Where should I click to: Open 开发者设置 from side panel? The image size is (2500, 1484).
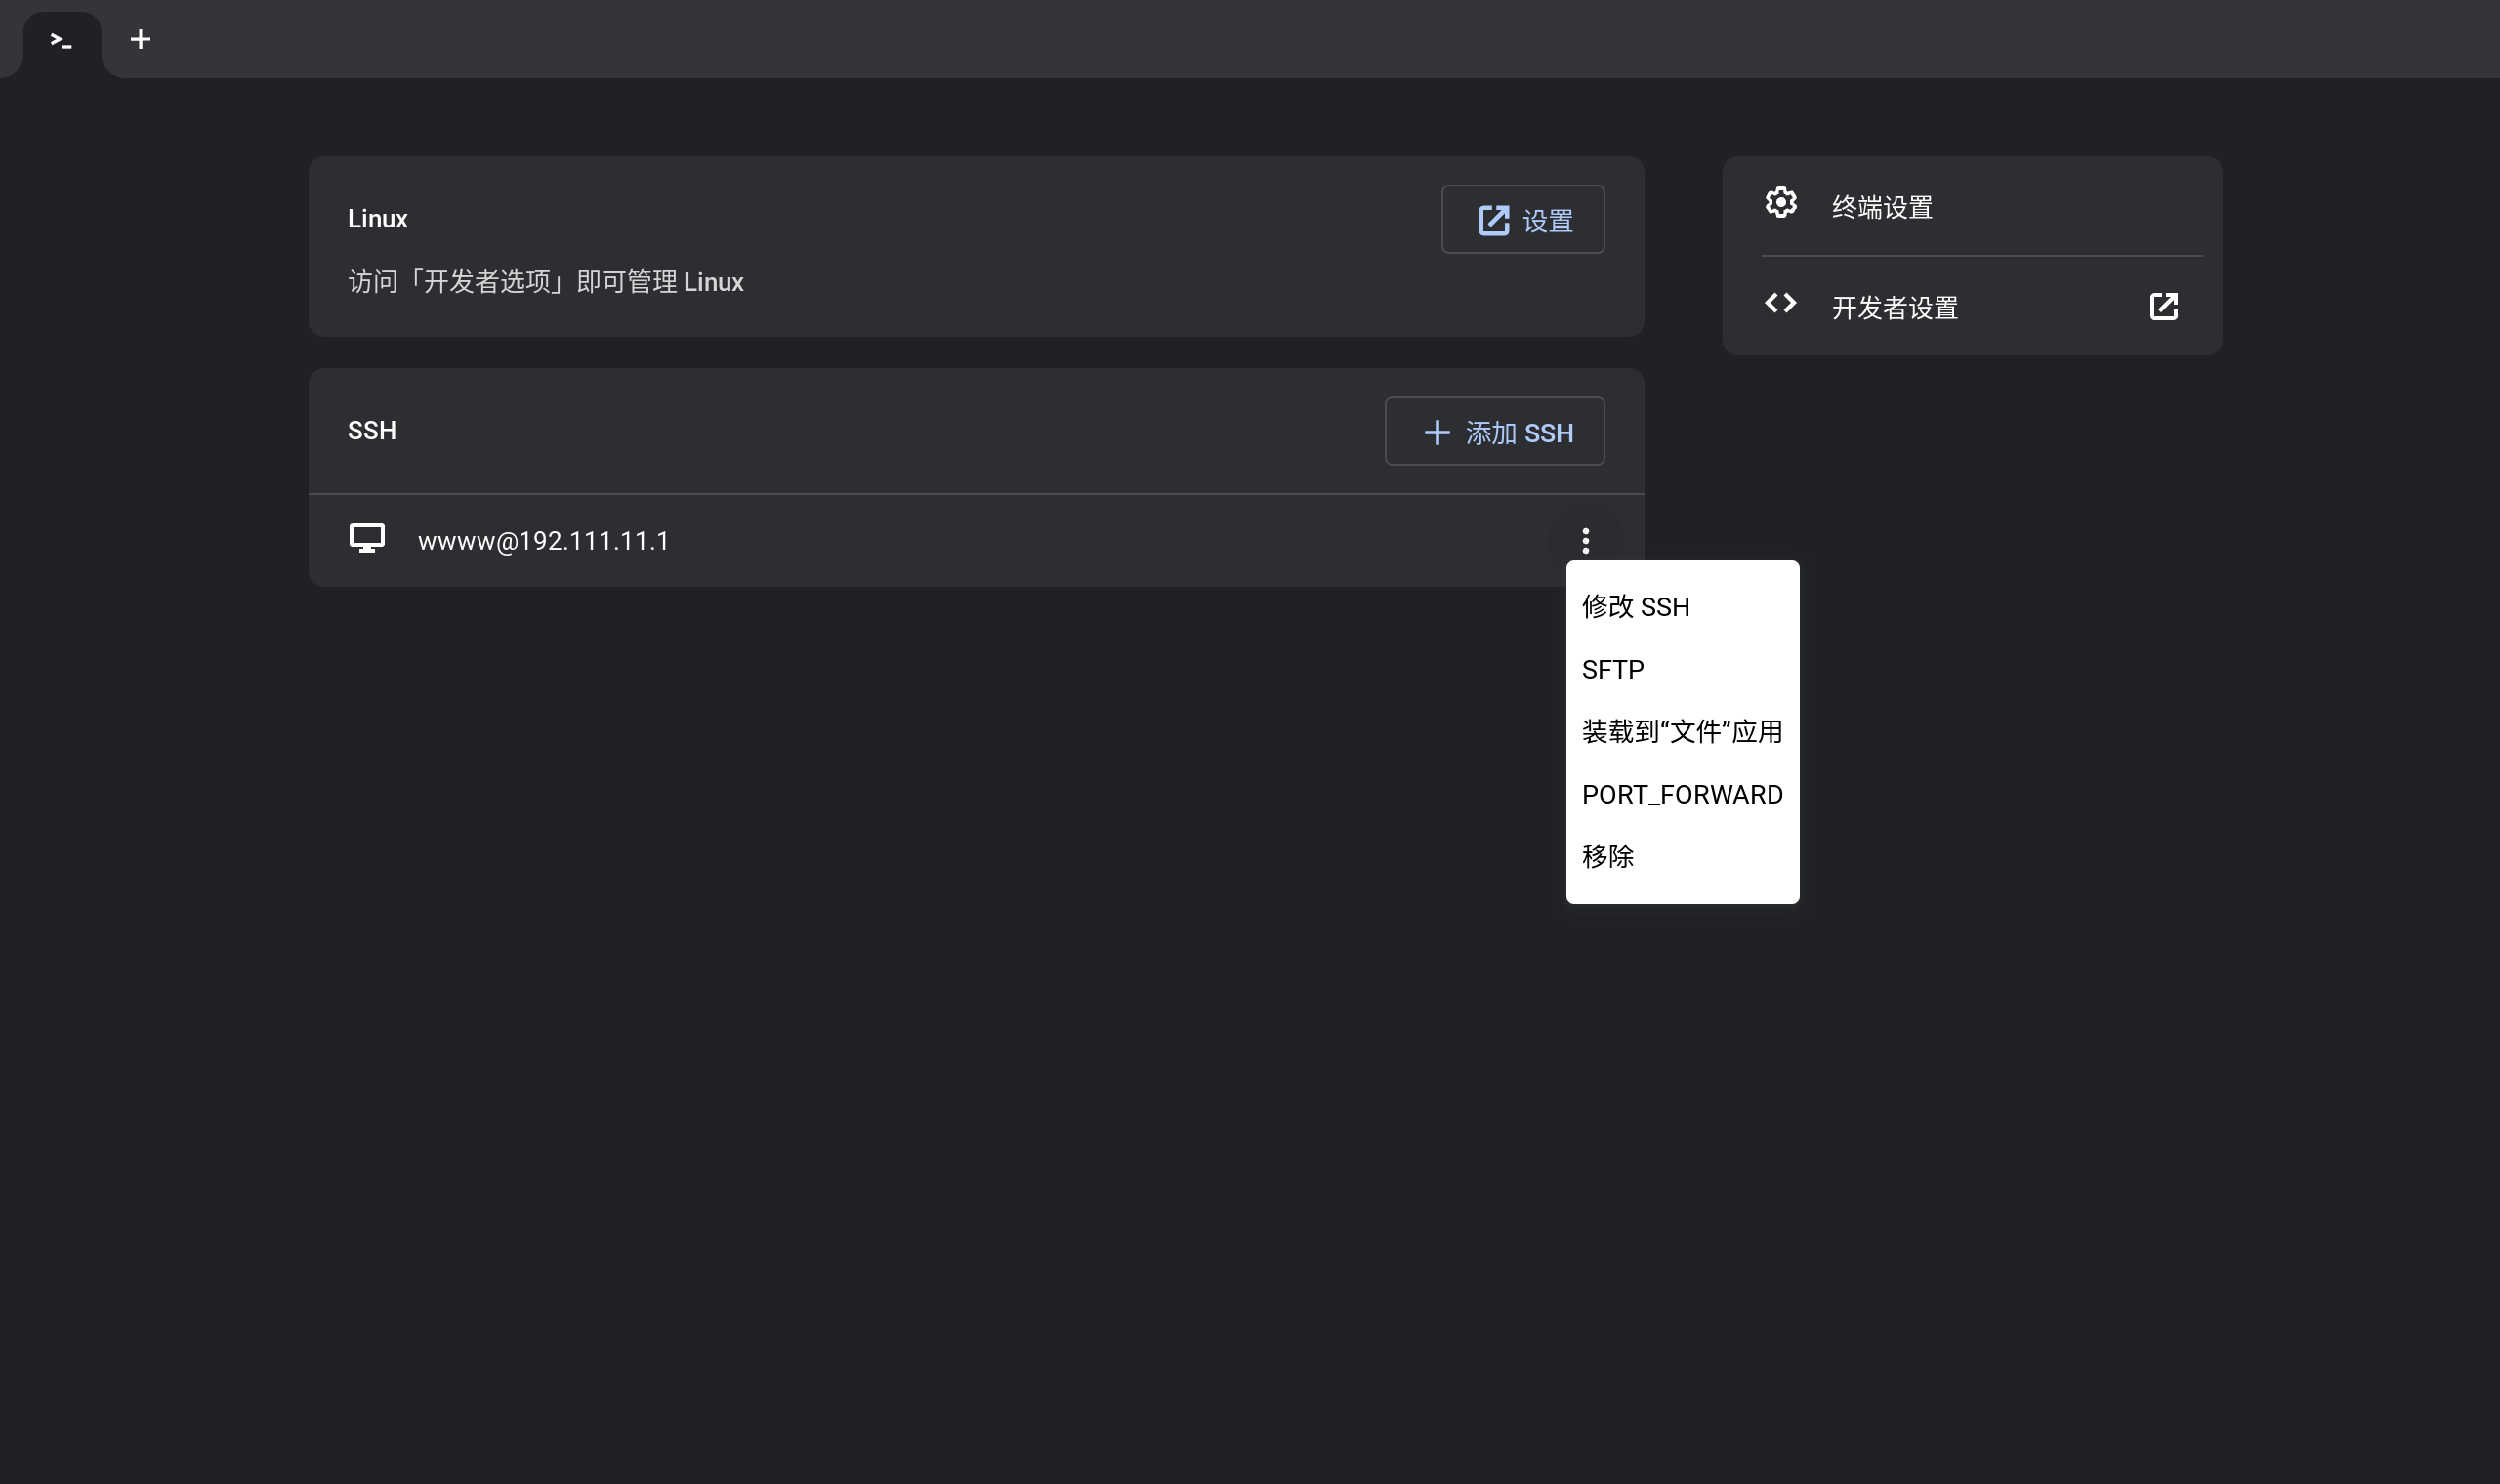tap(1894, 308)
